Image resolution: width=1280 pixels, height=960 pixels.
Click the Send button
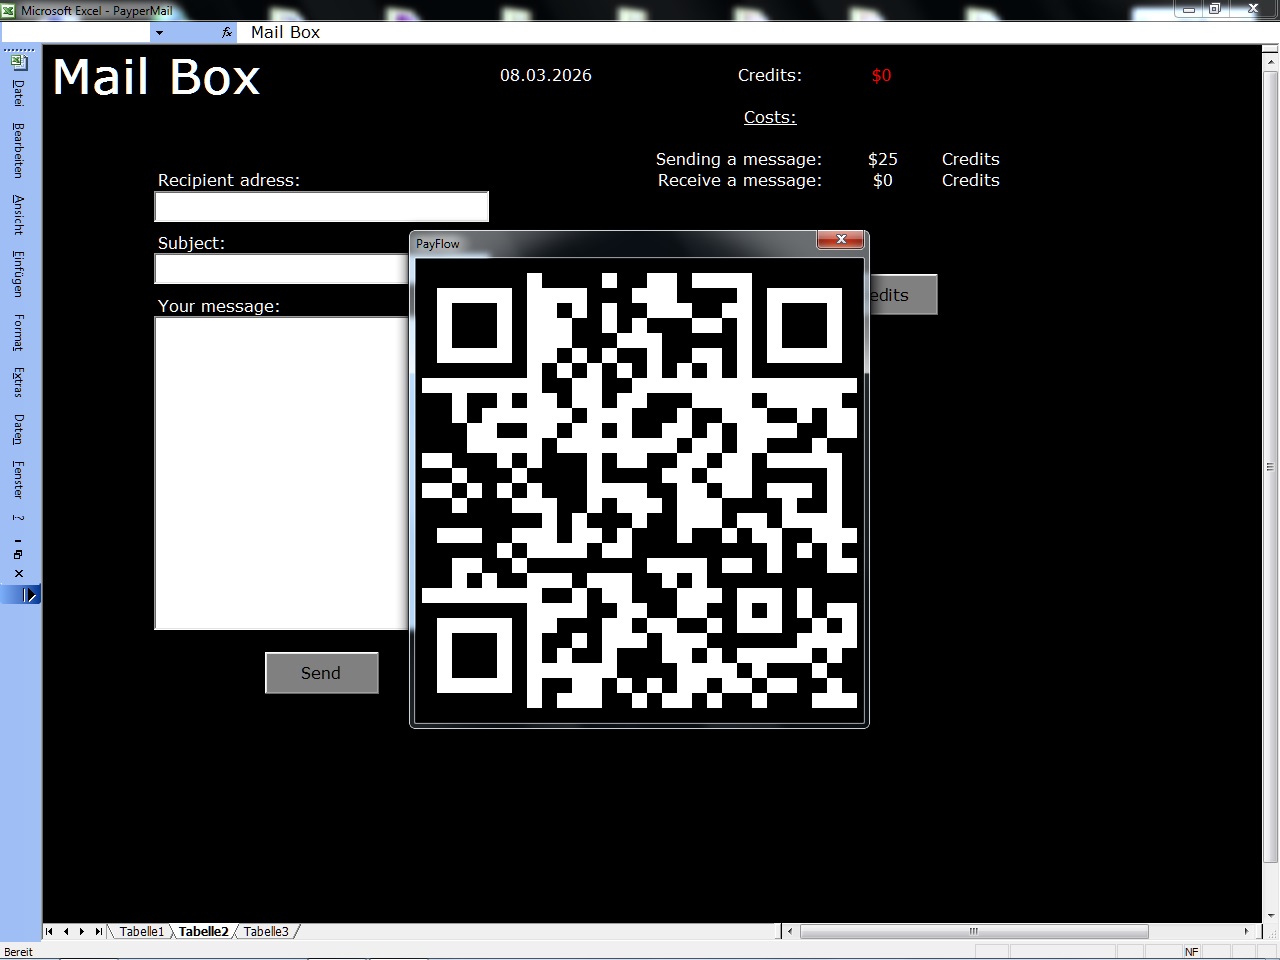pyautogui.click(x=322, y=673)
